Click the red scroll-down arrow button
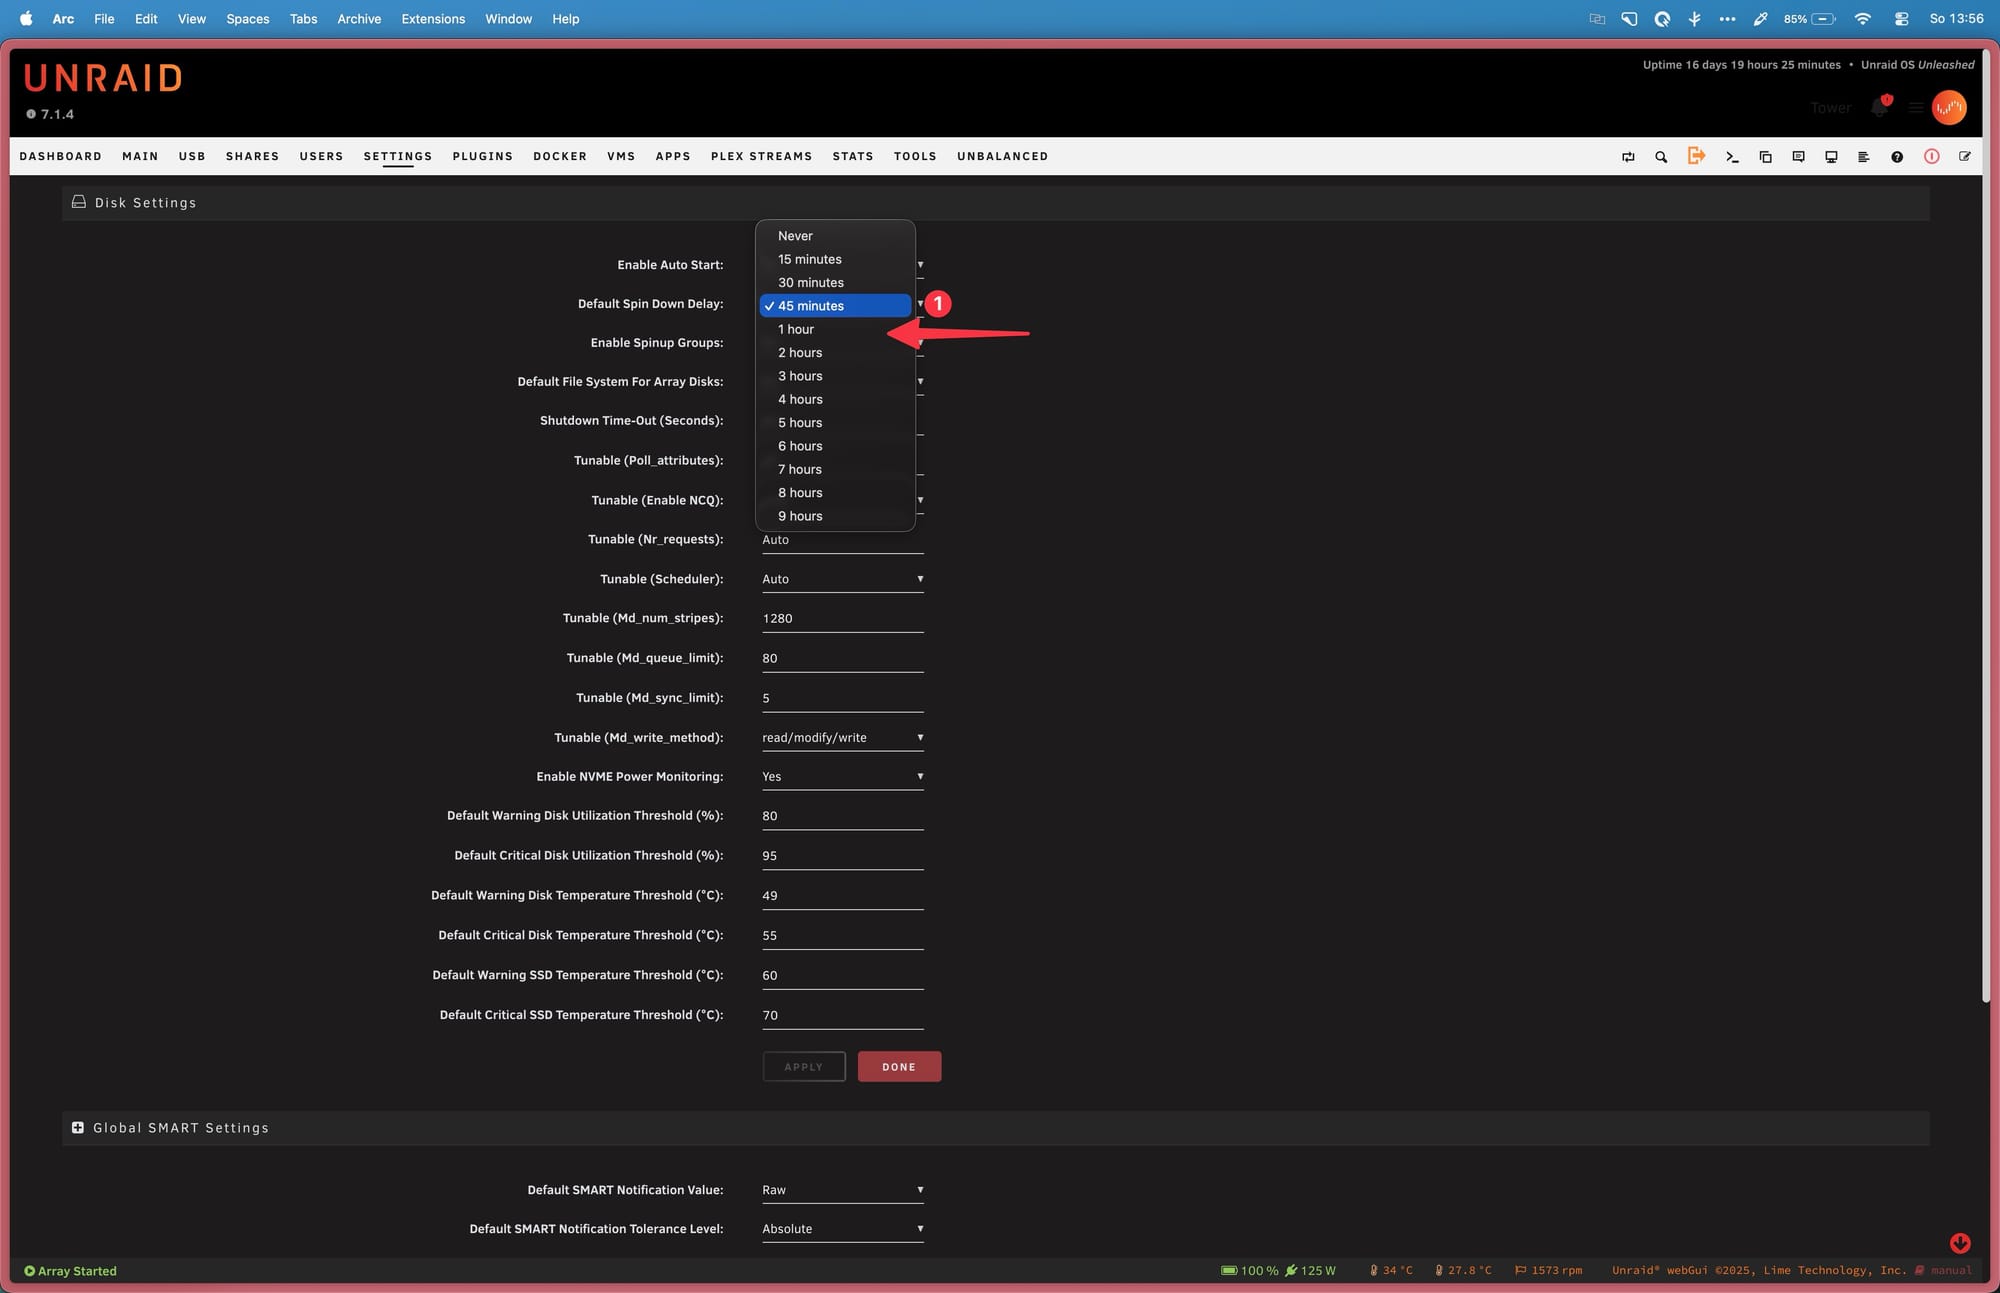 pyautogui.click(x=1959, y=1243)
